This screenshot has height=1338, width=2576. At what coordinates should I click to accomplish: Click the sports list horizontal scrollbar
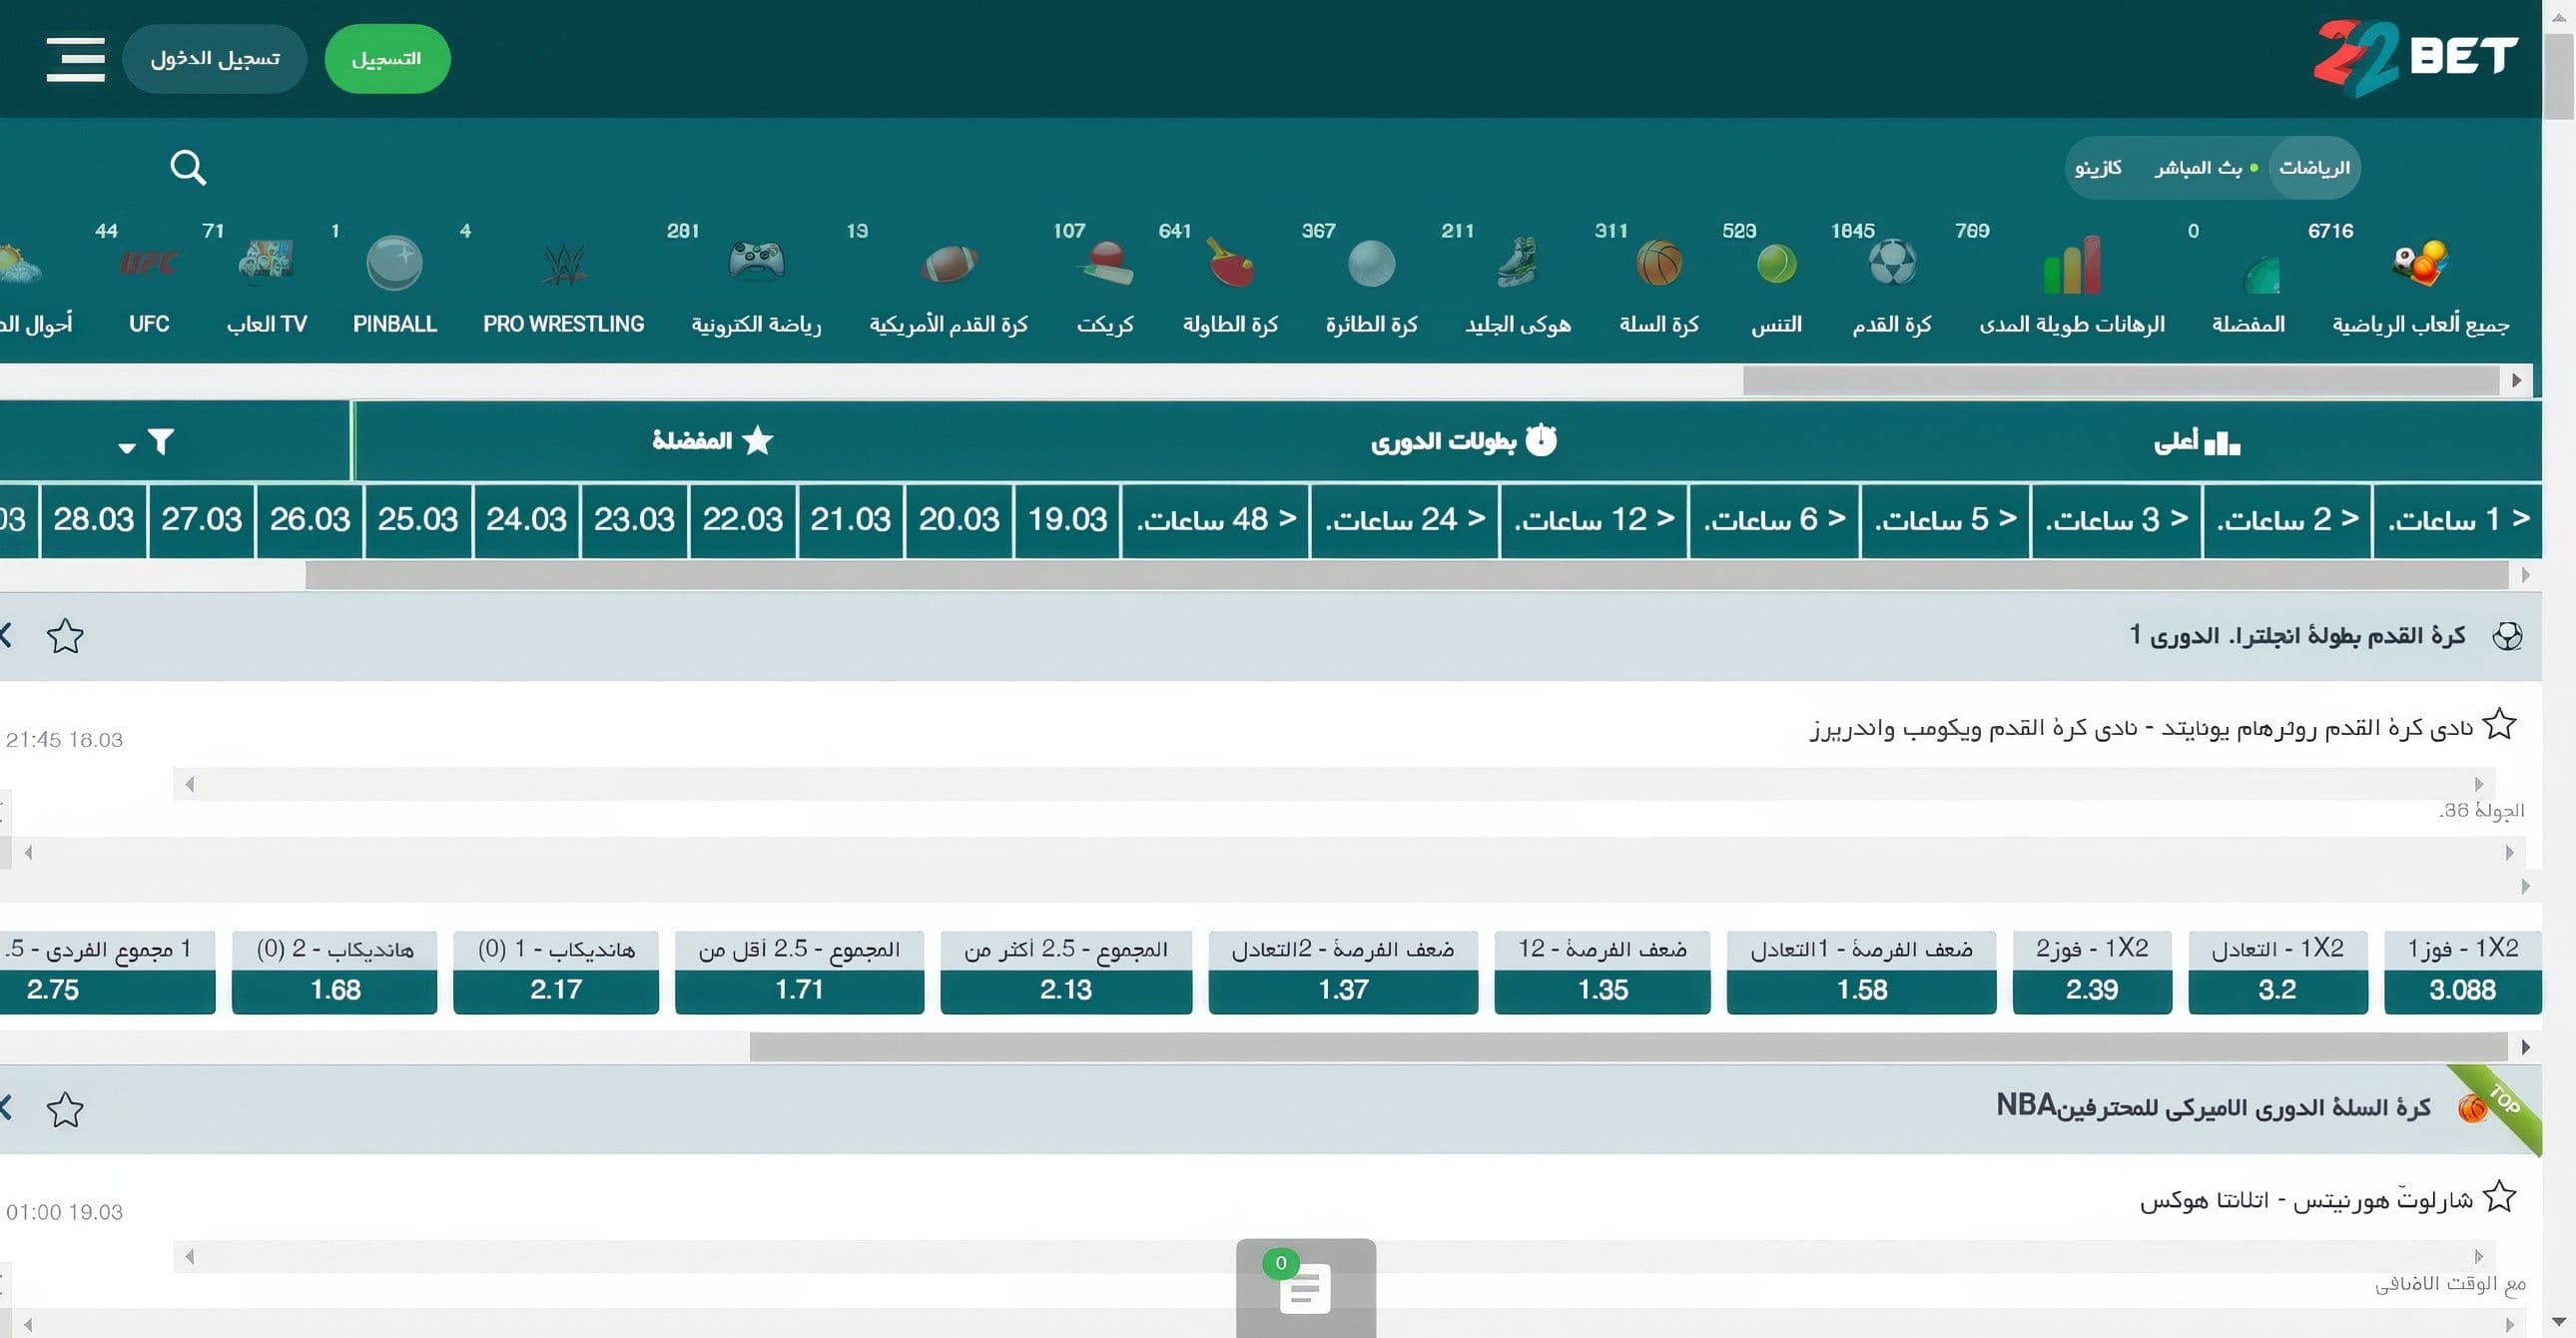2120,381
